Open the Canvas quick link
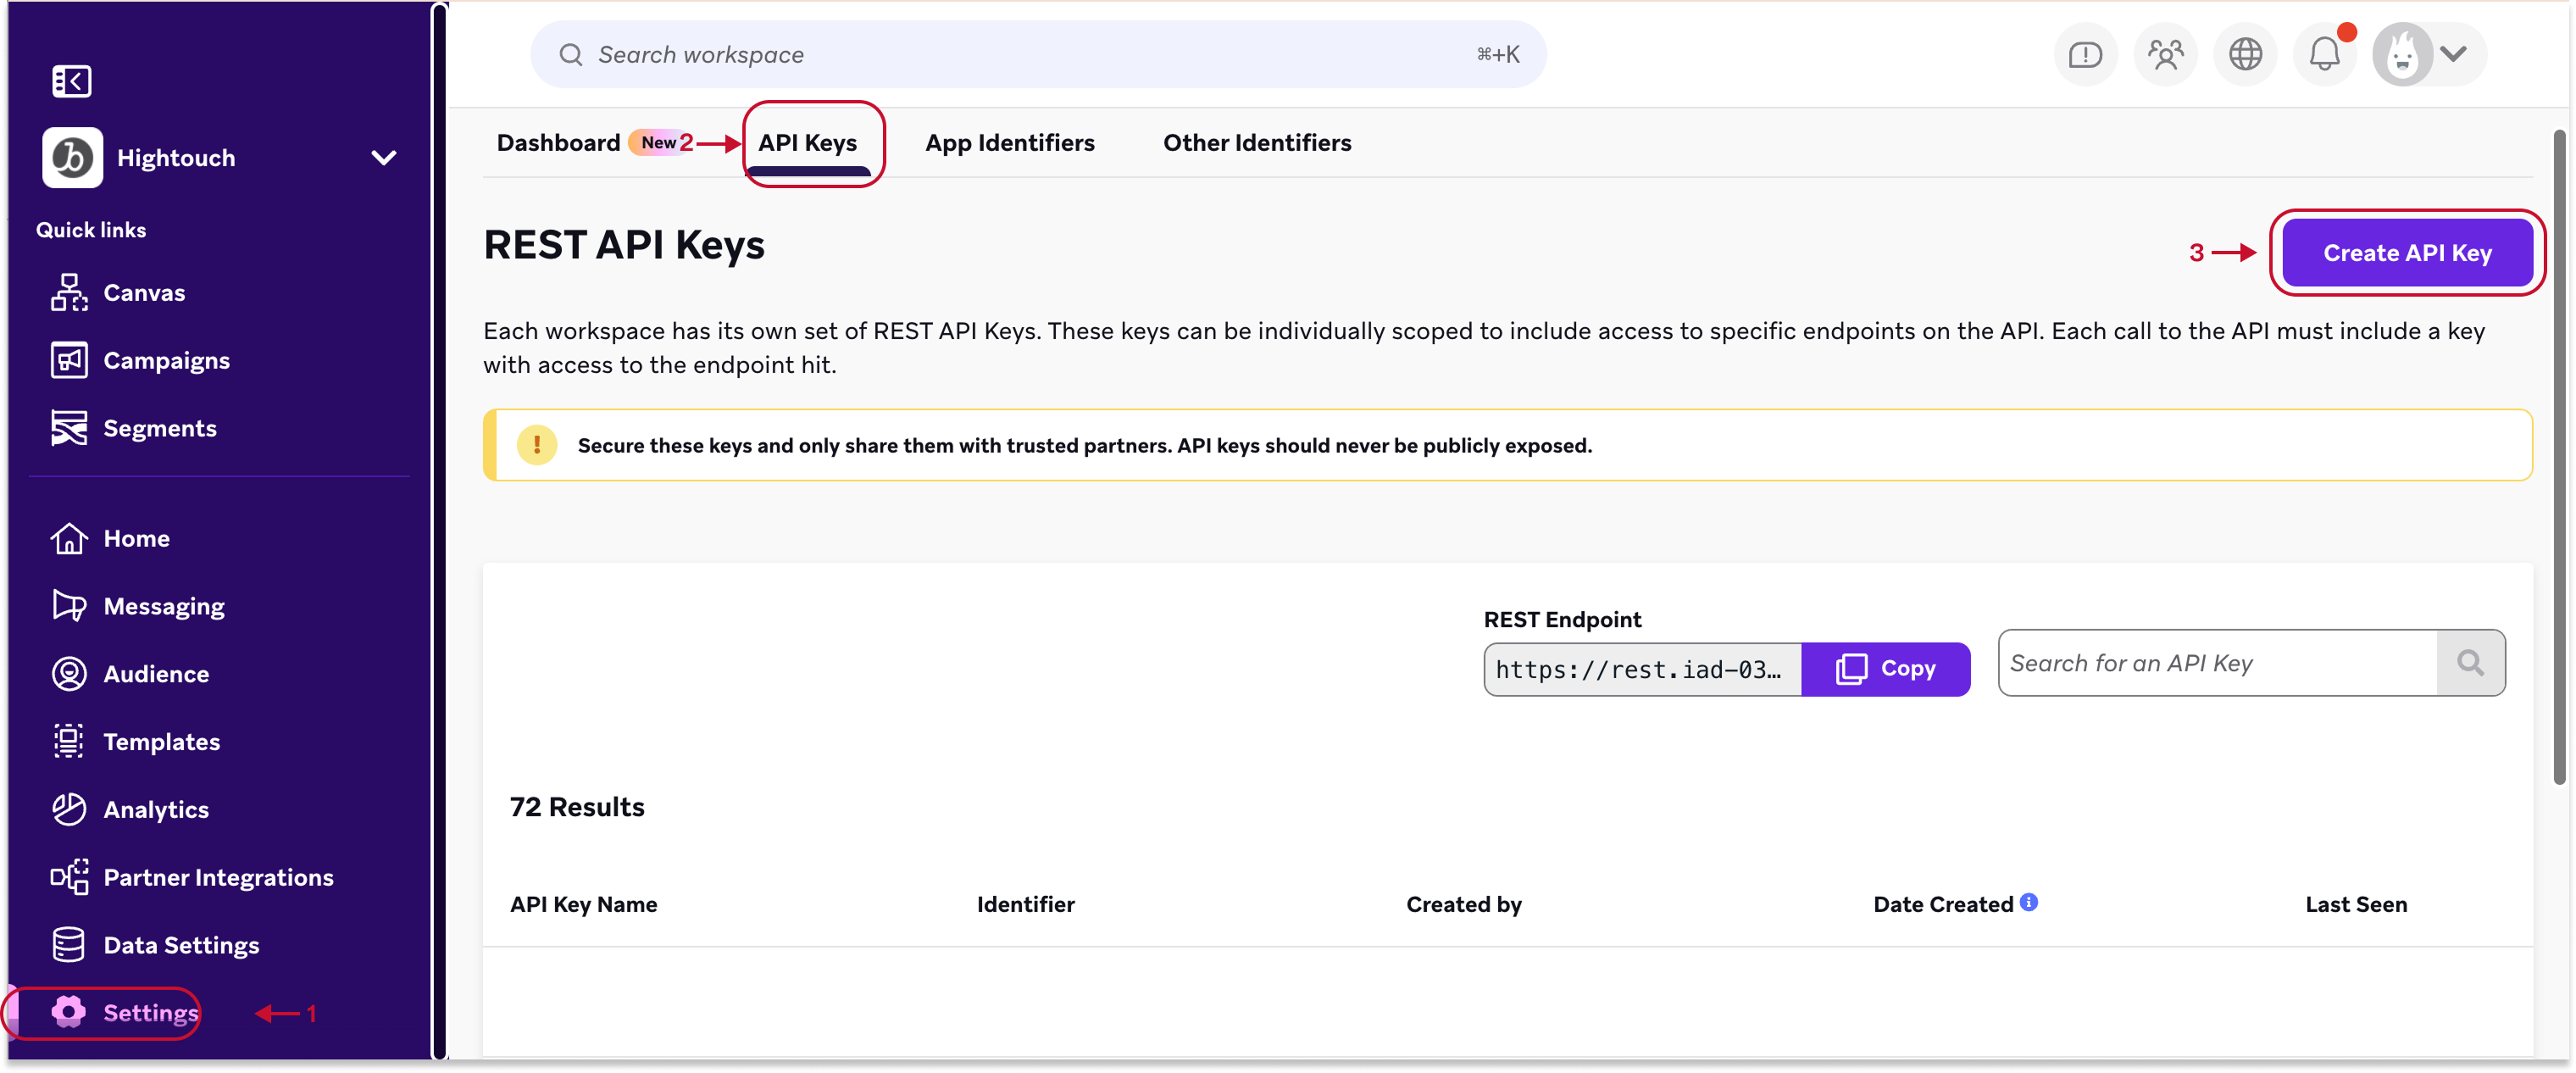This screenshot has width=2576, height=1073. coord(144,292)
